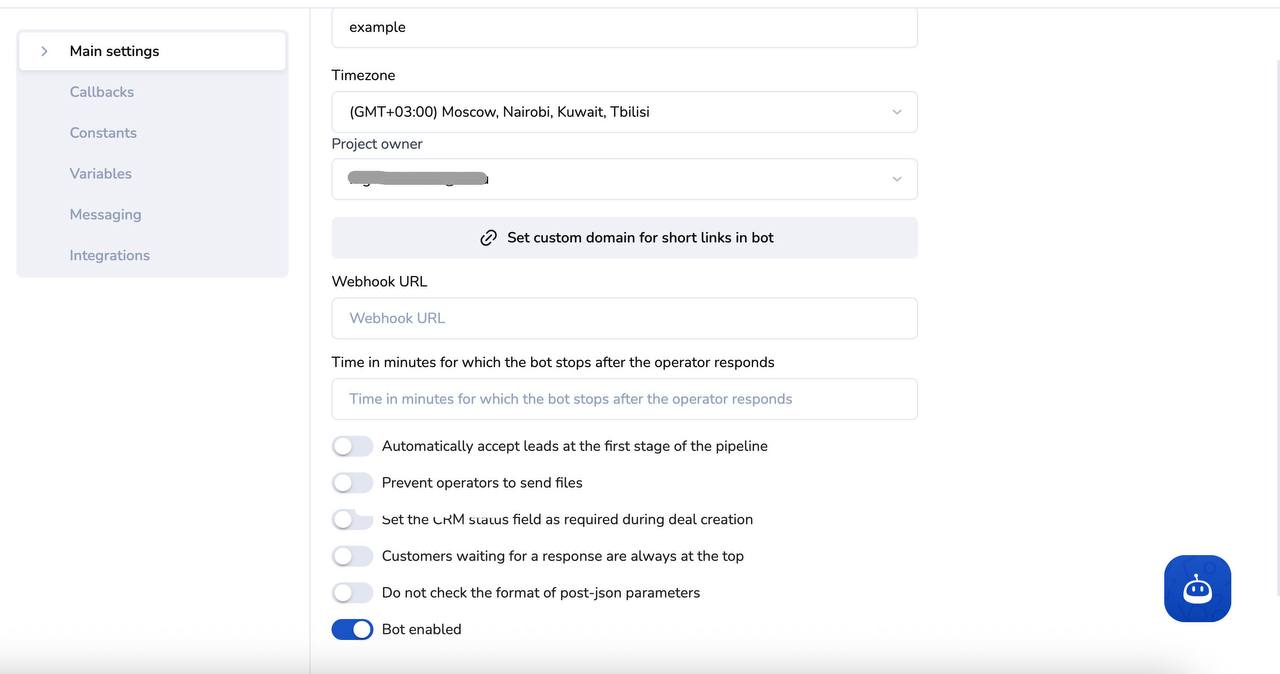This screenshot has height=674, width=1280.
Task: Disable the Bot enabled switch
Action: tap(352, 629)
